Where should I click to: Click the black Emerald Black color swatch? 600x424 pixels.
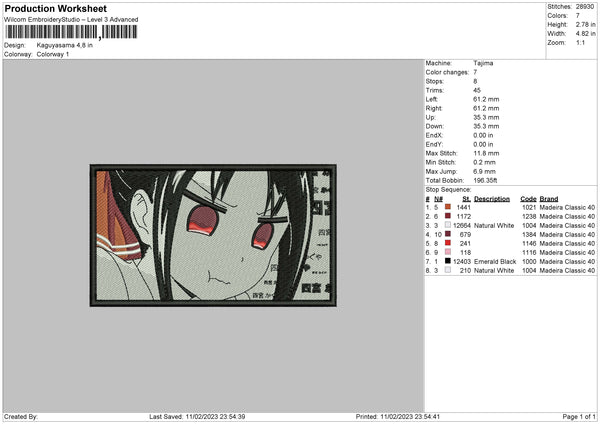click(x=448, y=261)
